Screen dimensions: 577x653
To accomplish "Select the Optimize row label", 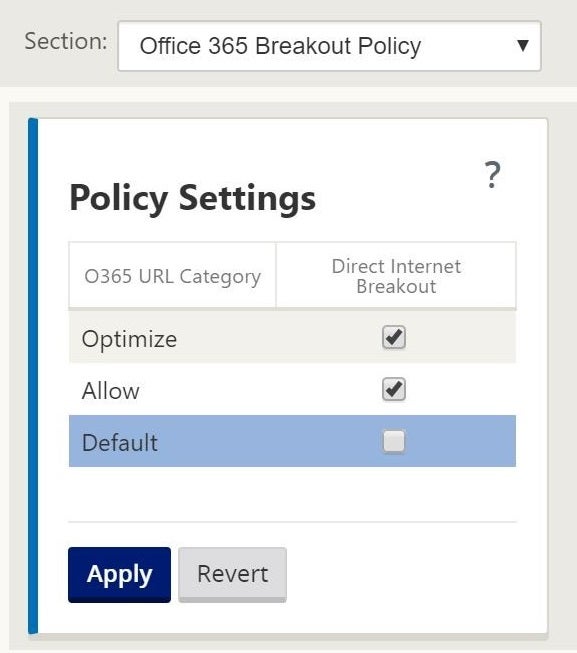I will pos(129,339).
